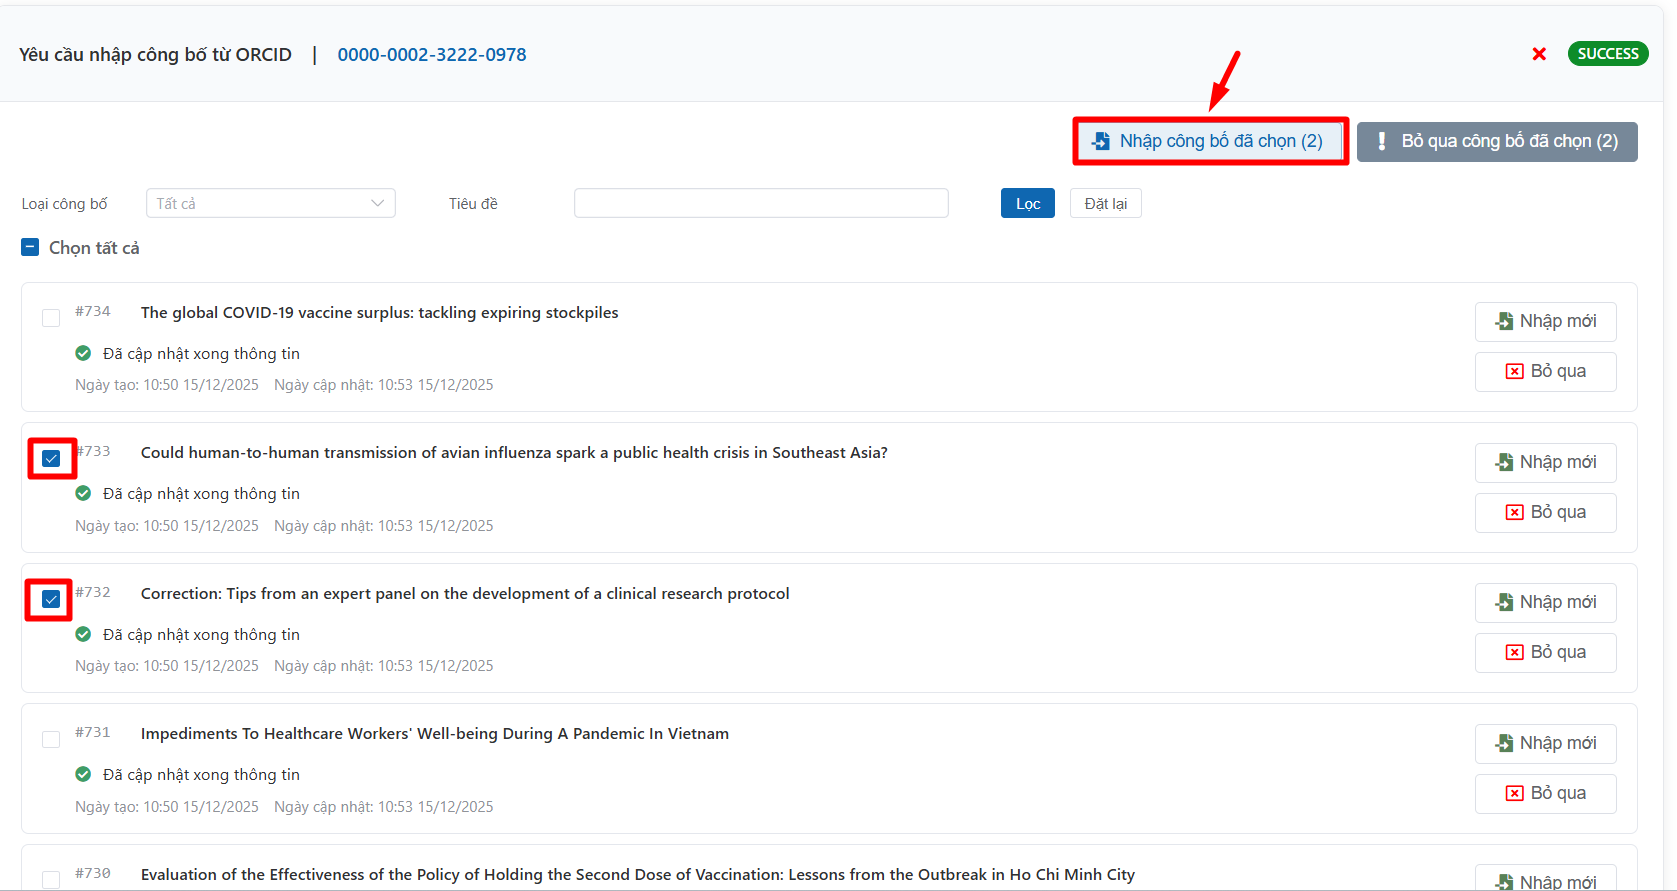Click 'Bỏ qua' for publication #734

(x=1545, y=371)
